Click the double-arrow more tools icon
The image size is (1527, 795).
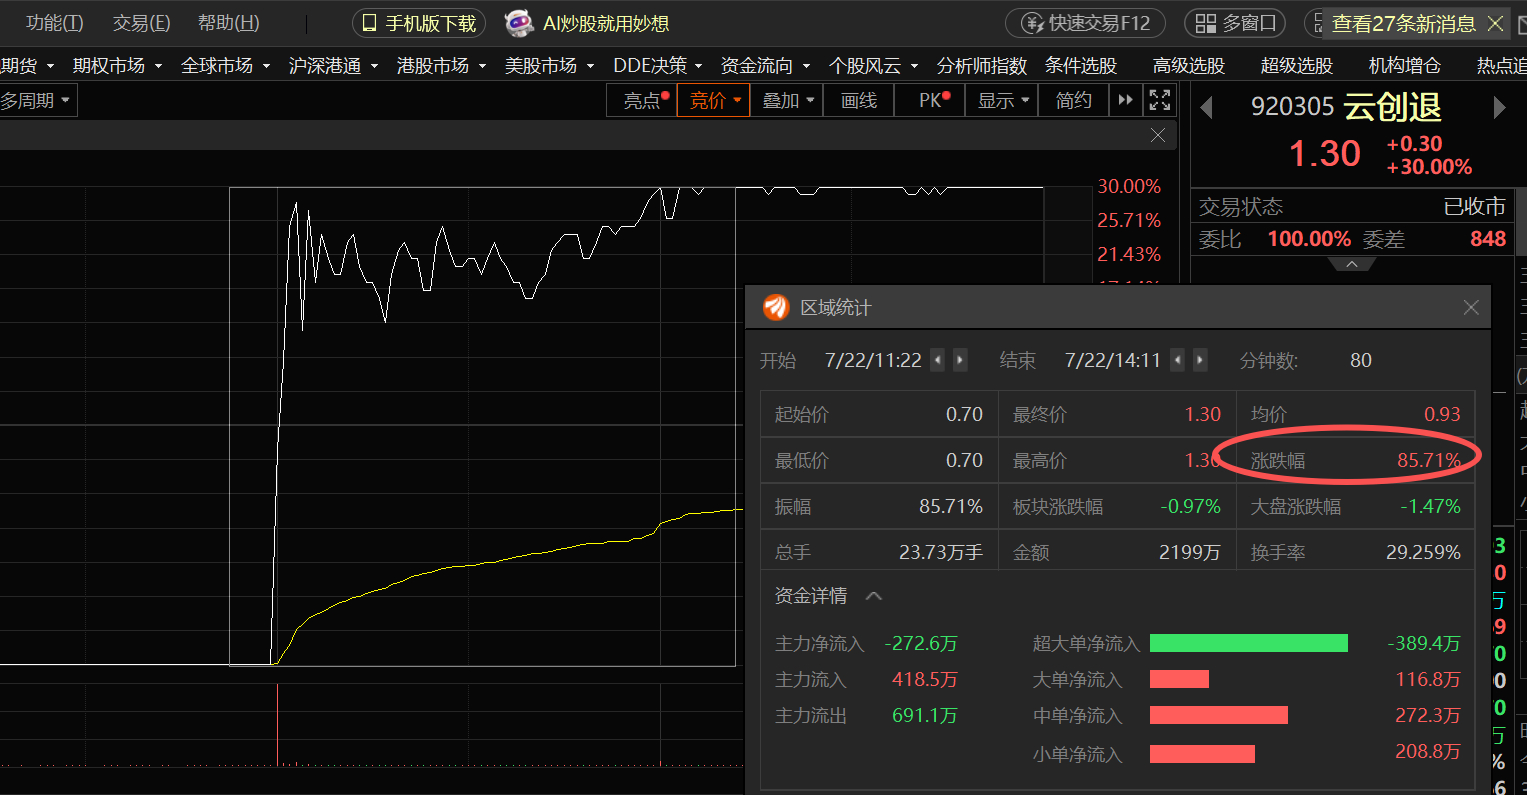[x=1126, y=101]
